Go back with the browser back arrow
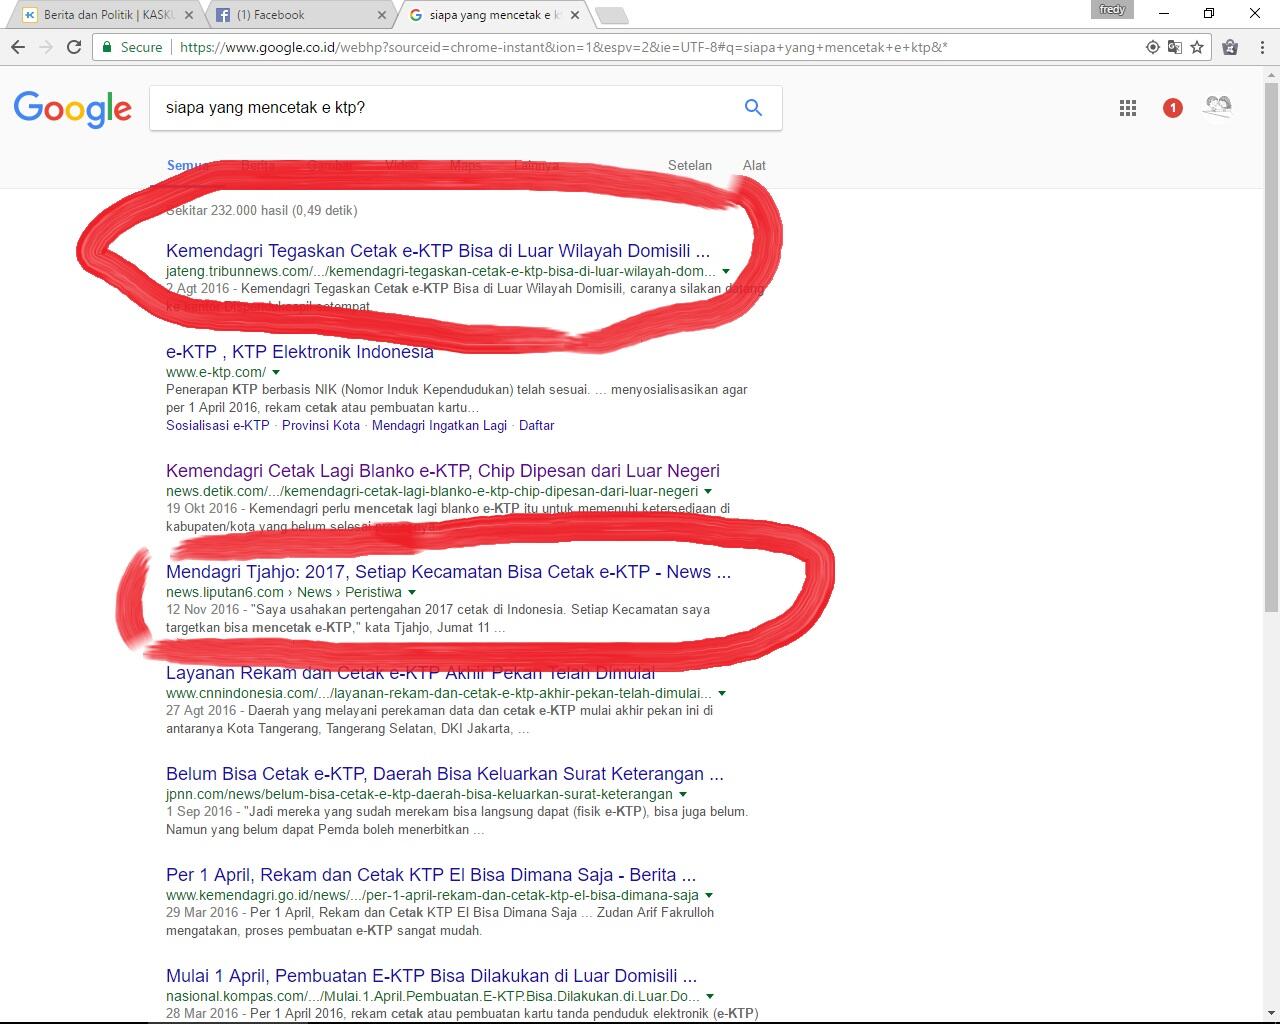Viewport: 1280px width, 1024px height. pos(18,47)
